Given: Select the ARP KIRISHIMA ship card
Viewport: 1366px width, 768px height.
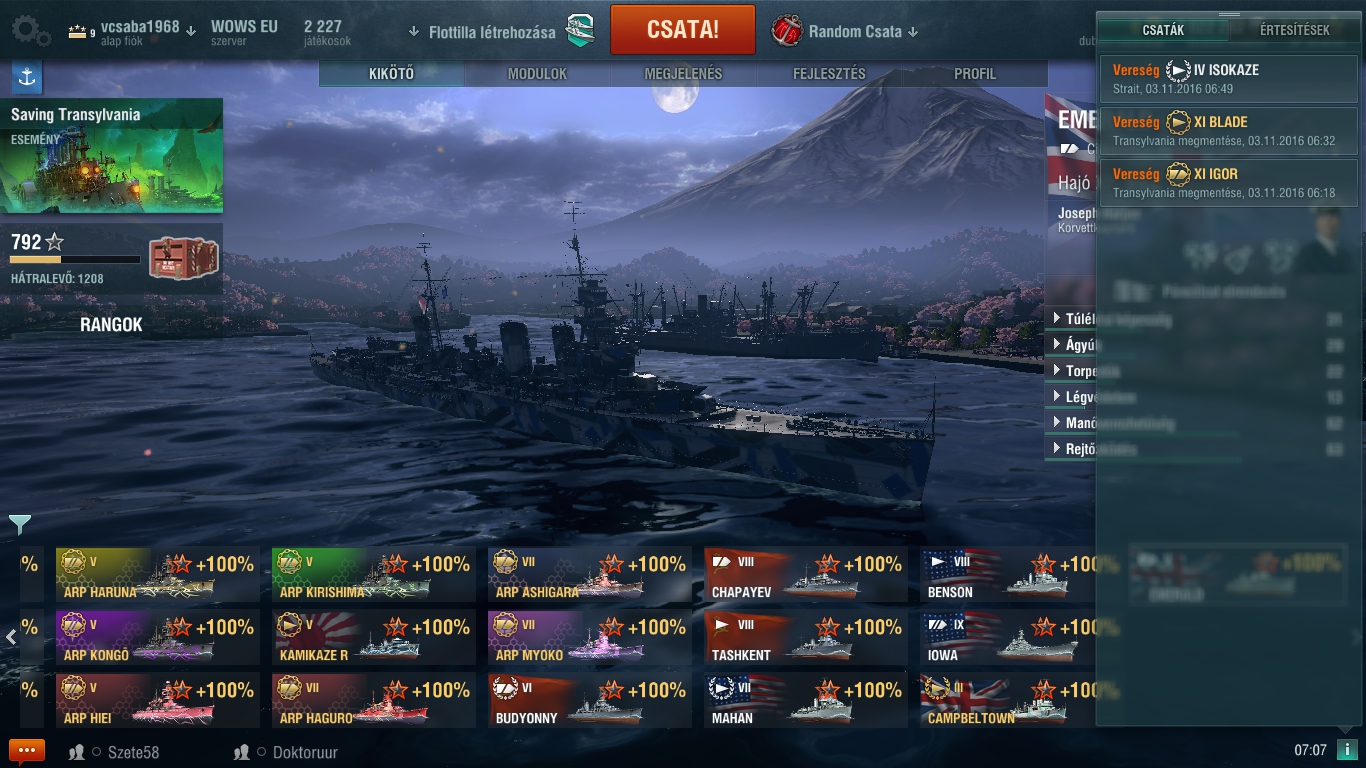Looking at the screenshot, I should tap(374, 574).
